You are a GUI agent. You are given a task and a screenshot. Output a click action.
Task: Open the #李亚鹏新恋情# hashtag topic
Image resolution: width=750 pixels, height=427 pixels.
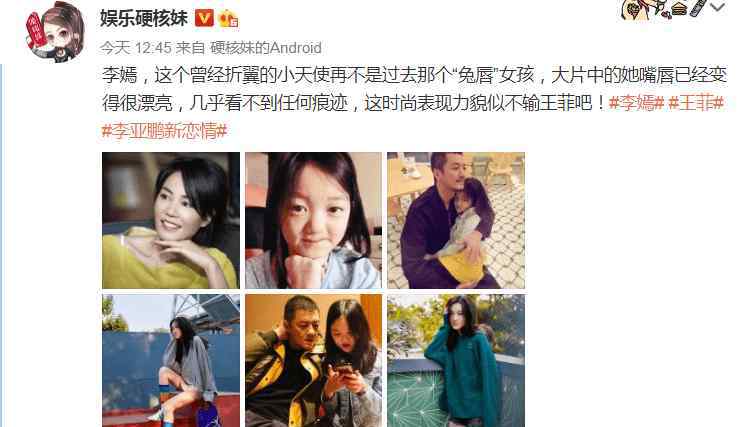click(x=165, y=131)
